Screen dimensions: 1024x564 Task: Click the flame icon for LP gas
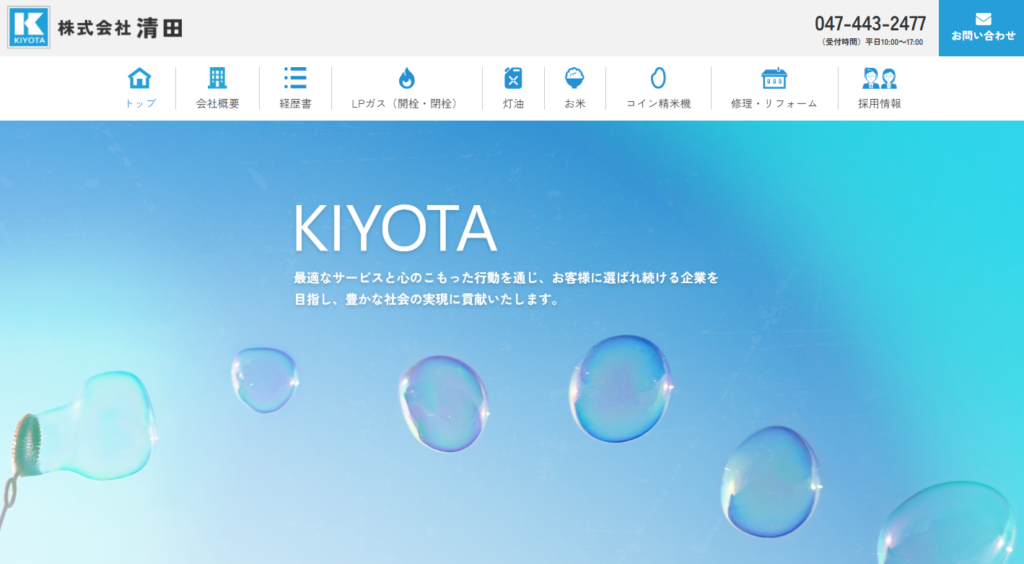(x=406, y=78)
